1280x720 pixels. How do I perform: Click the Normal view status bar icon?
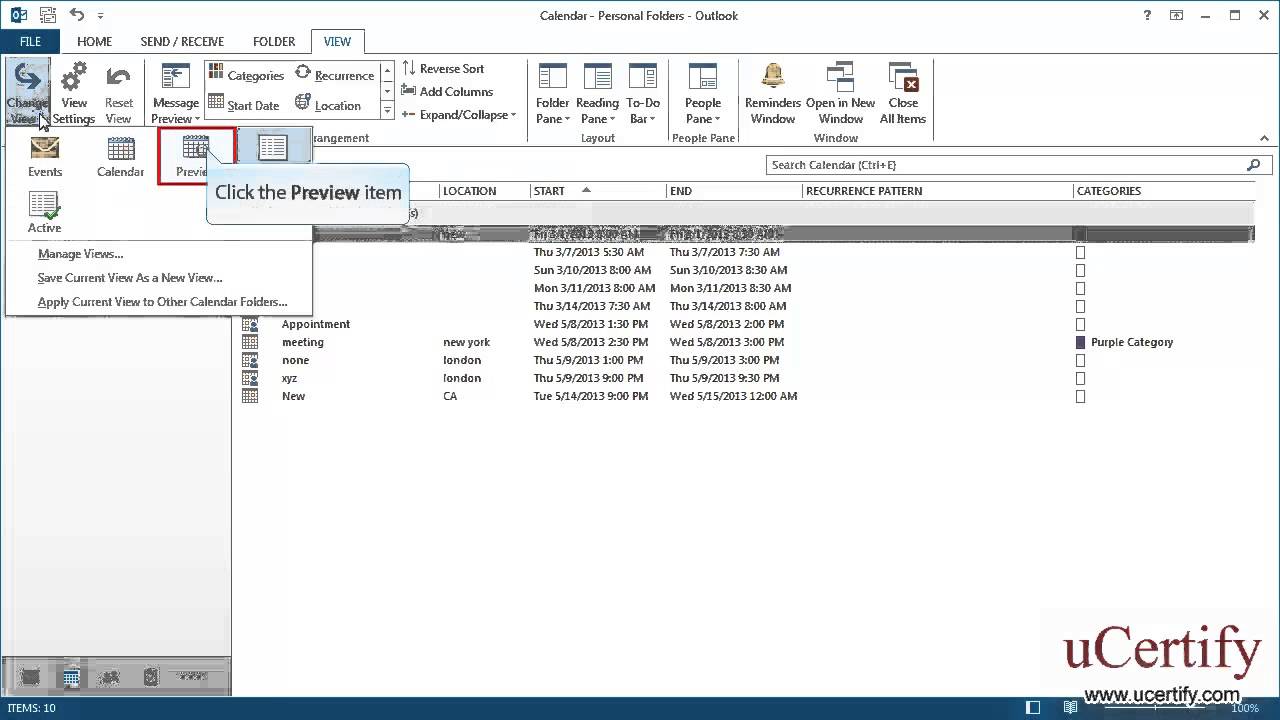tap(1034, 708)
